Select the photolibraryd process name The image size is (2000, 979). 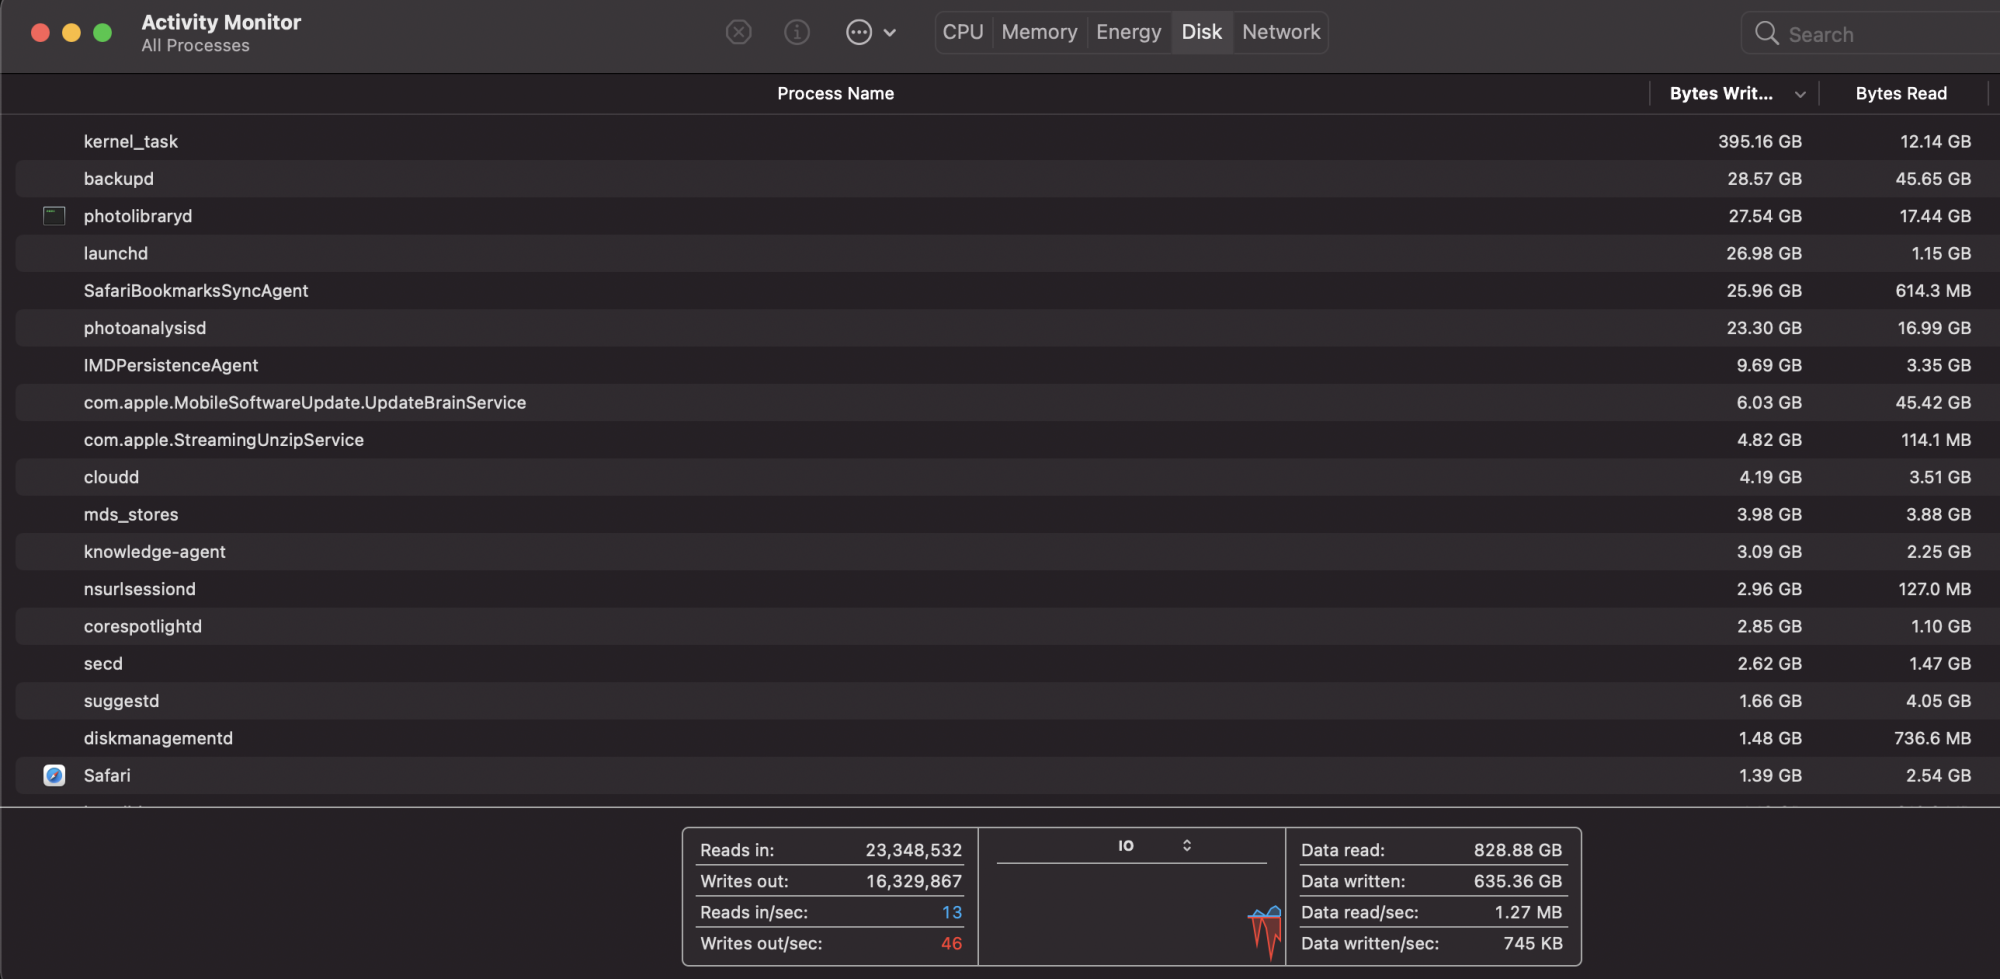pos(138,216)
